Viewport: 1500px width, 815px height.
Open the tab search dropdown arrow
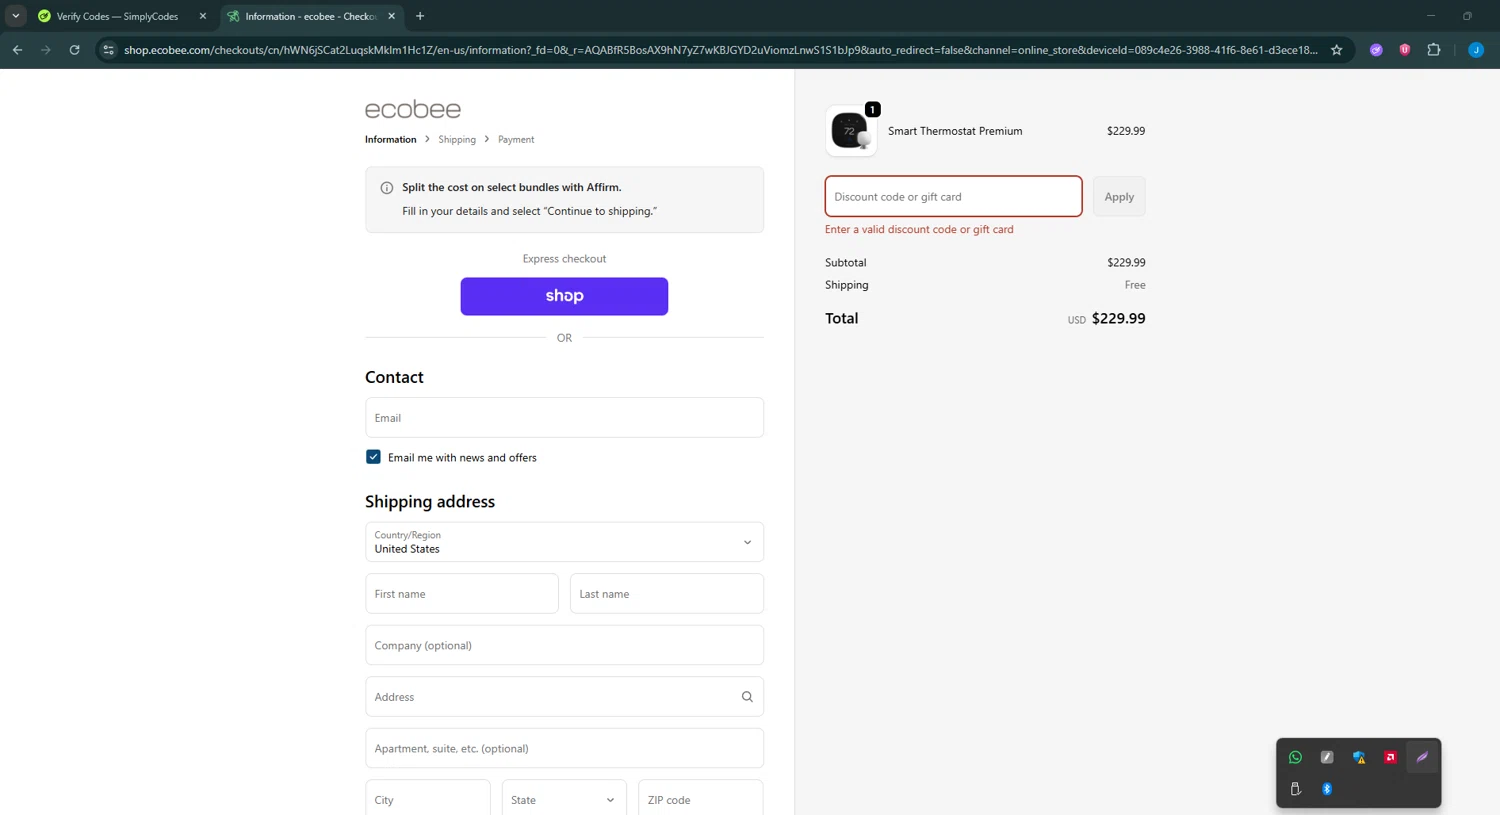click(16, 16)
